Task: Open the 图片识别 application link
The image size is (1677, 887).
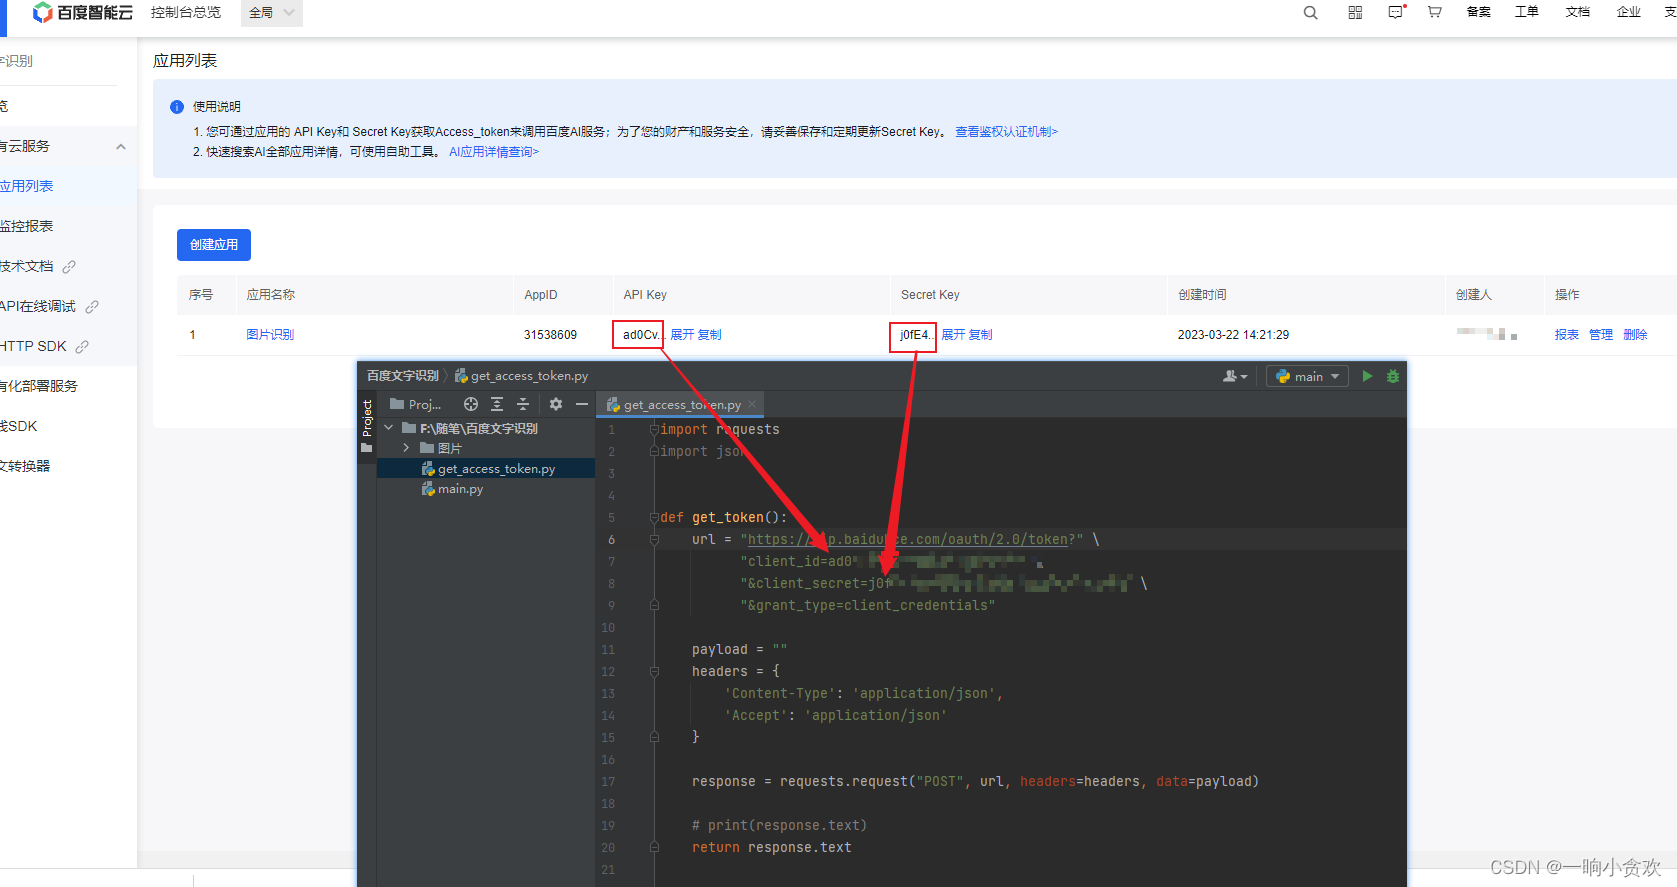Action: (x=270, y=335)
